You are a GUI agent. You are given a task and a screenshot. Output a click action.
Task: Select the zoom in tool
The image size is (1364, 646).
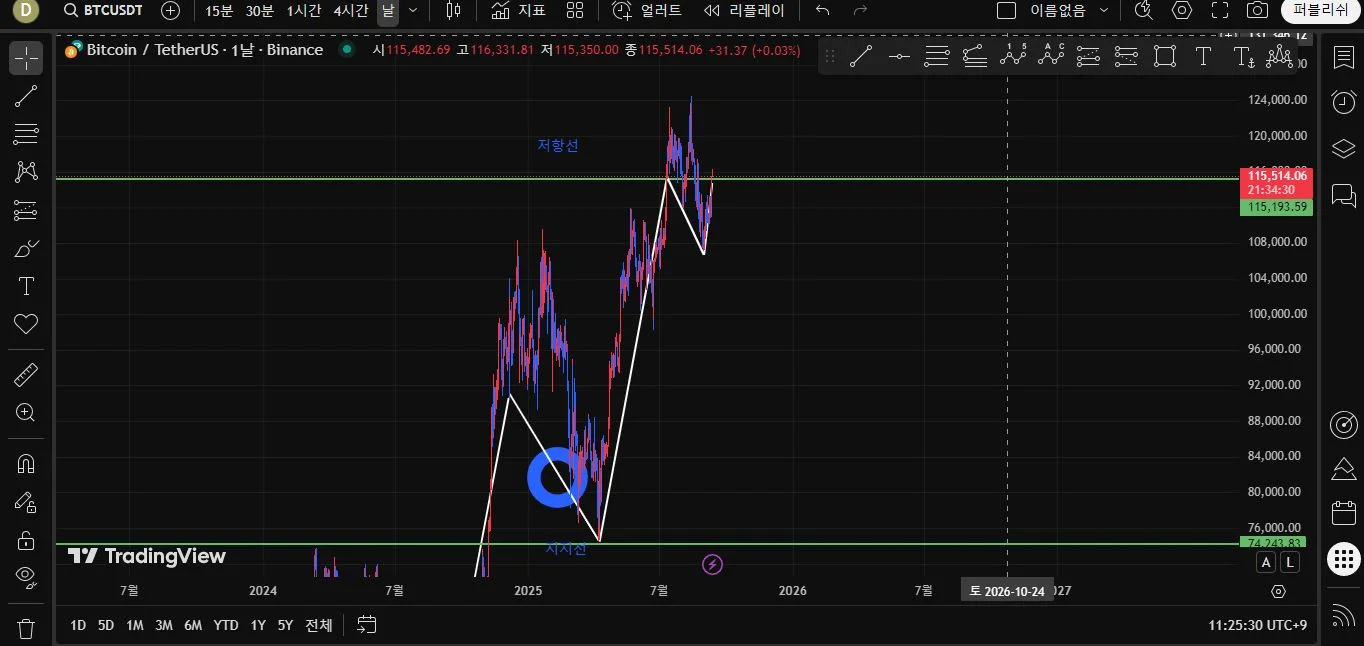click(x=26, y=413)
